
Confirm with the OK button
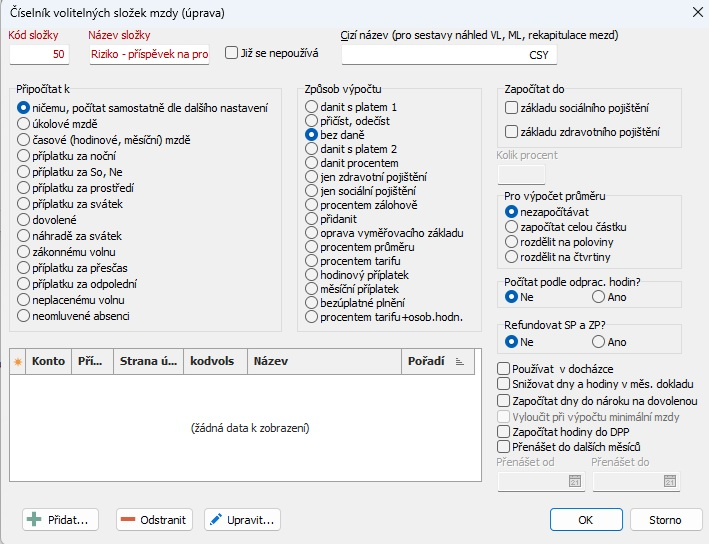pos(585,520)
